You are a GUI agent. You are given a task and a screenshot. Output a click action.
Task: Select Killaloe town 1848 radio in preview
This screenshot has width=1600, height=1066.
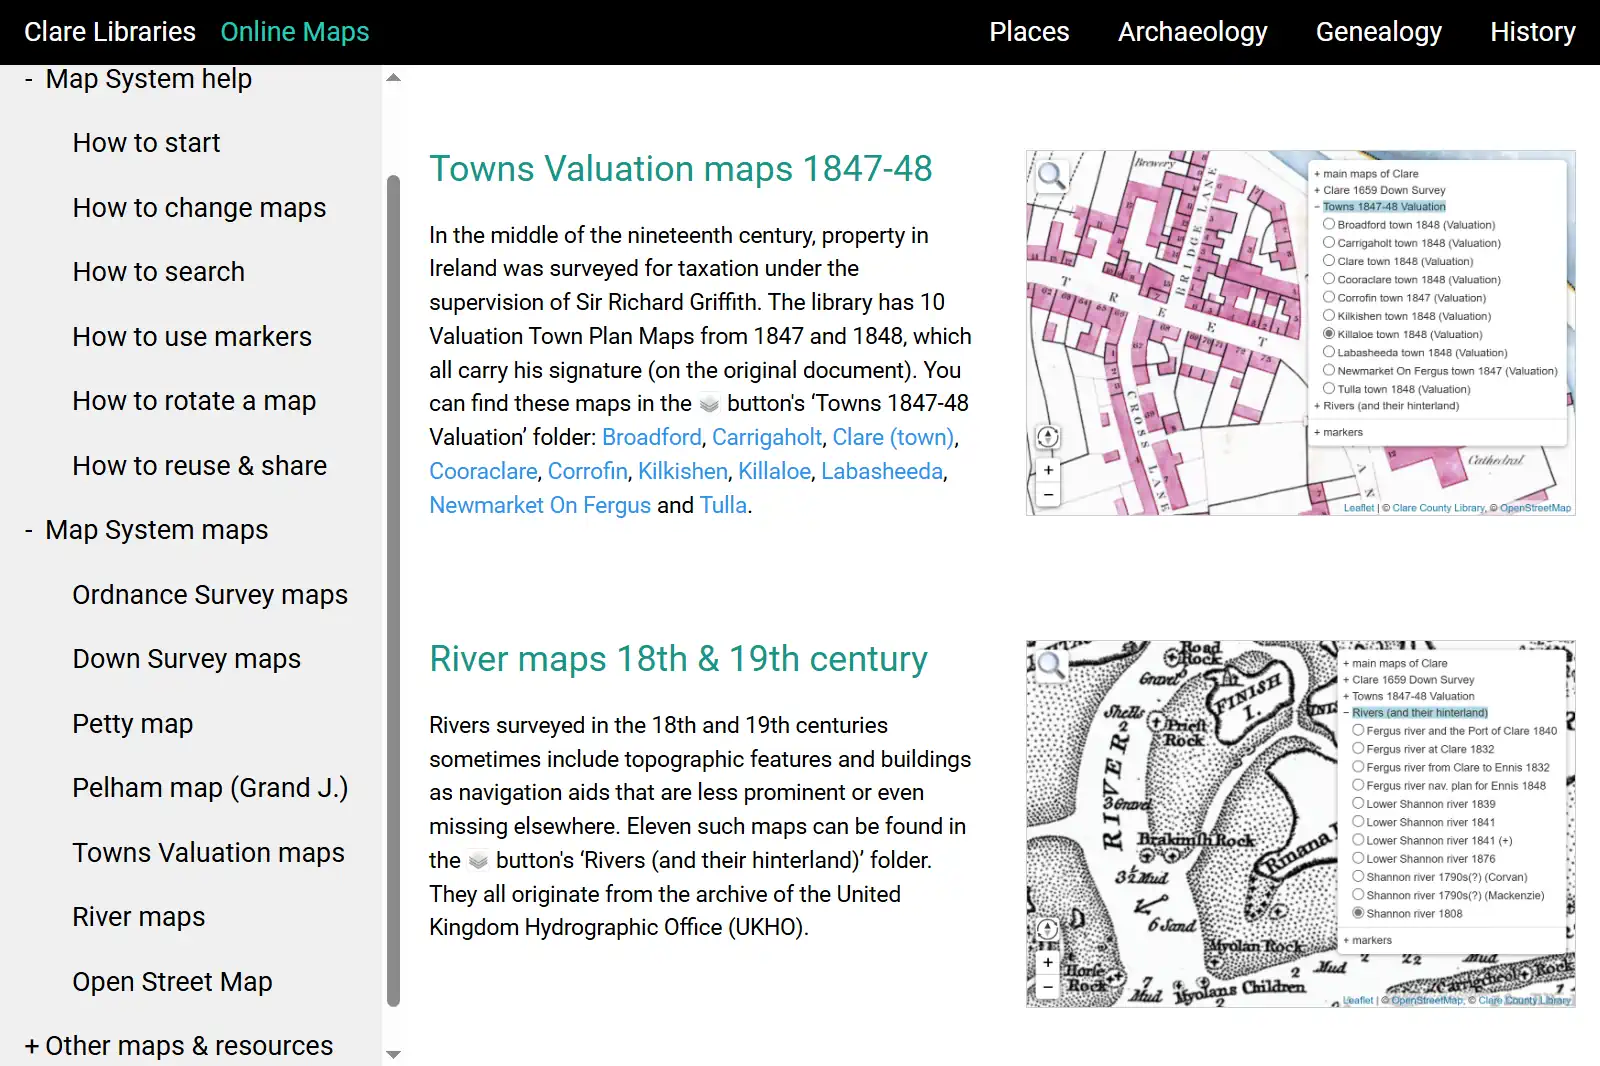(1329, 334)
